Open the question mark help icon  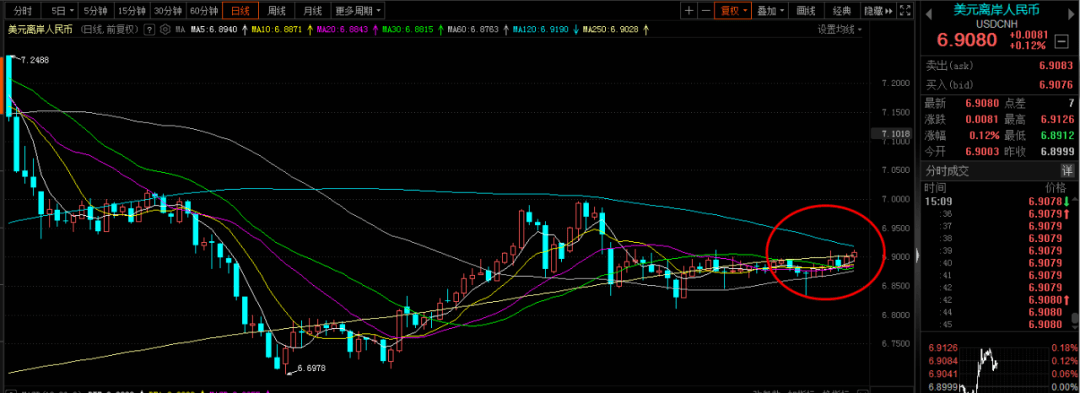tap(149, 30)
